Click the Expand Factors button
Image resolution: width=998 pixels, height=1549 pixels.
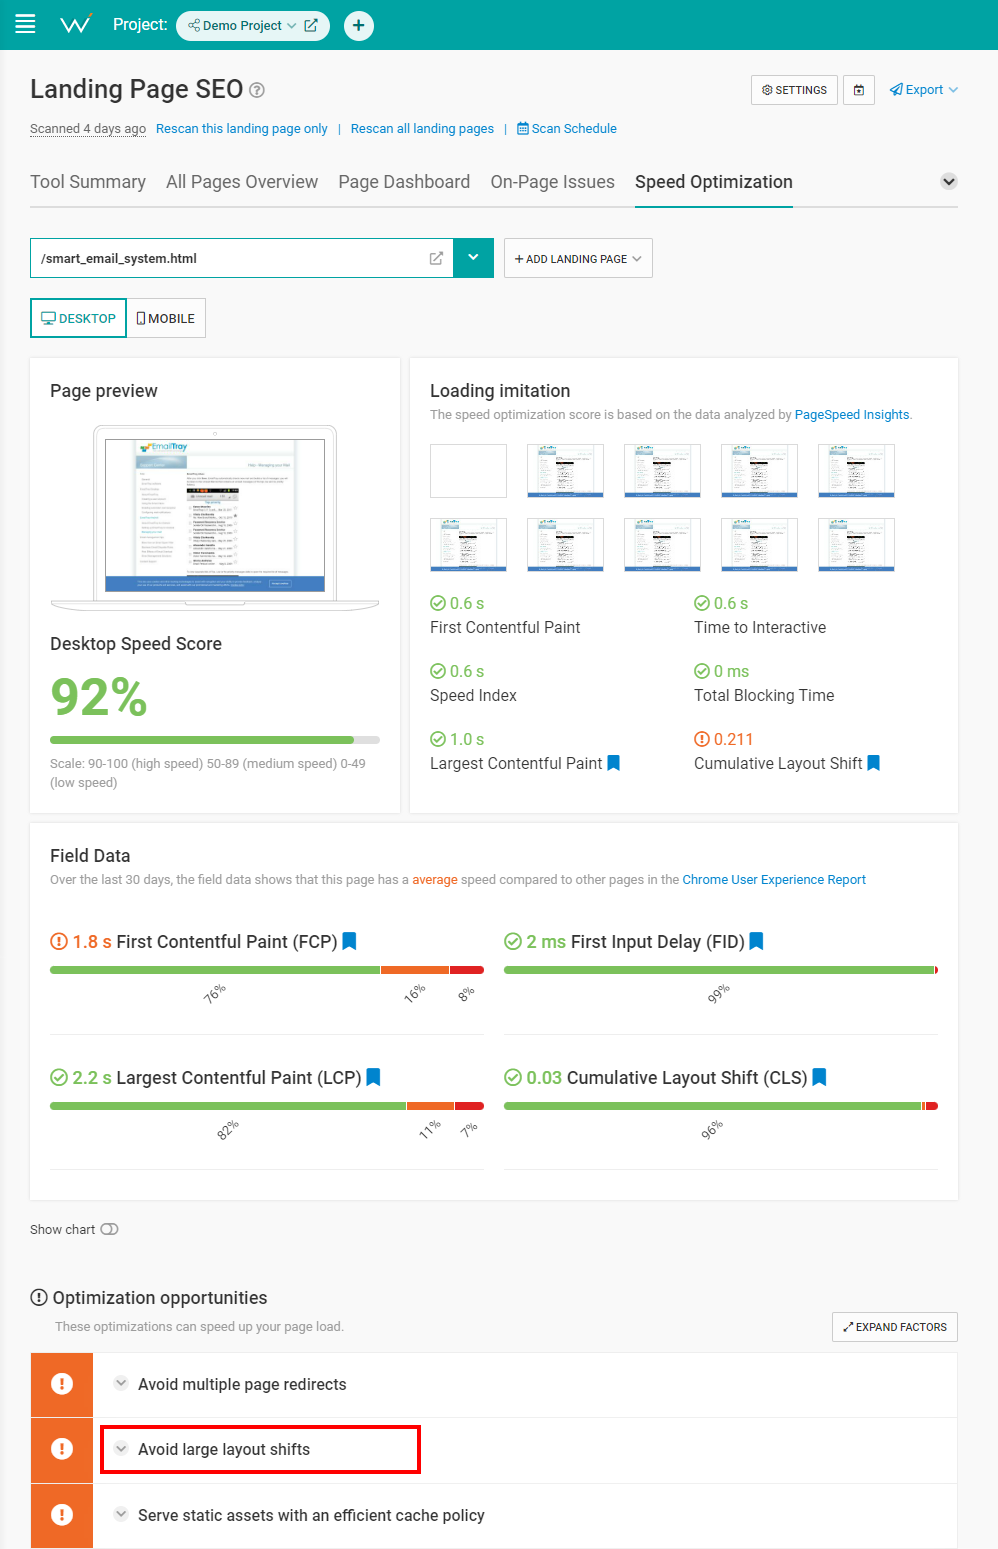click(x=894, y=1327)
